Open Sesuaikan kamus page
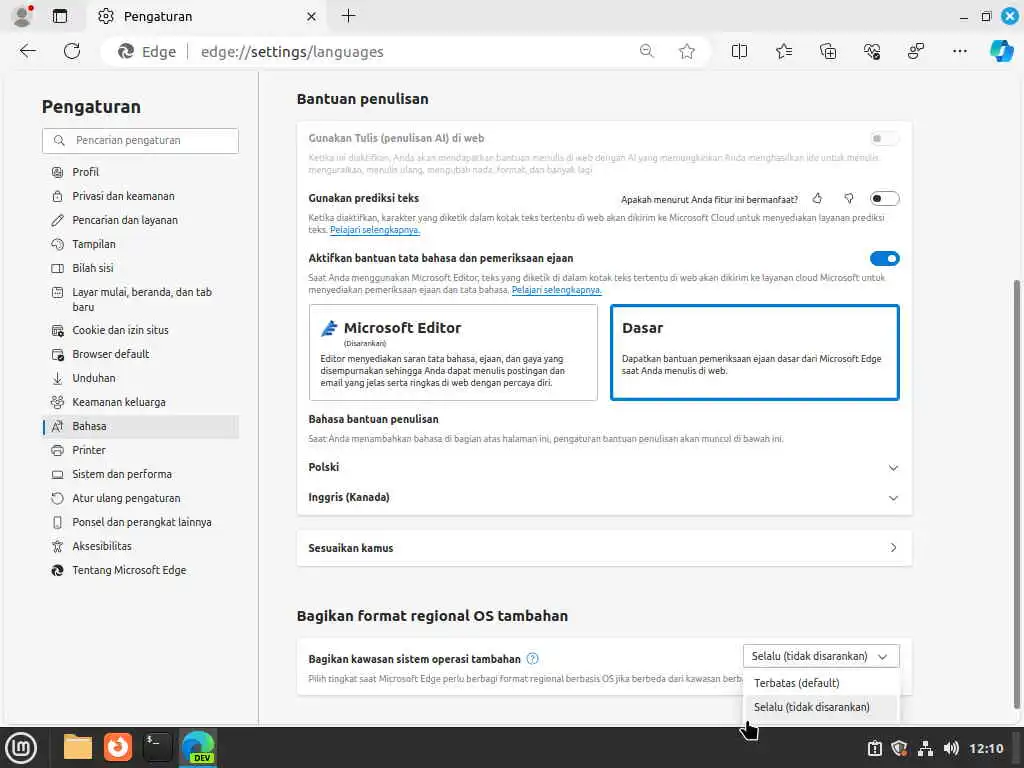The height and width of the screenshot is (768, 1024). pyautogui.click(x=603, y=548)
